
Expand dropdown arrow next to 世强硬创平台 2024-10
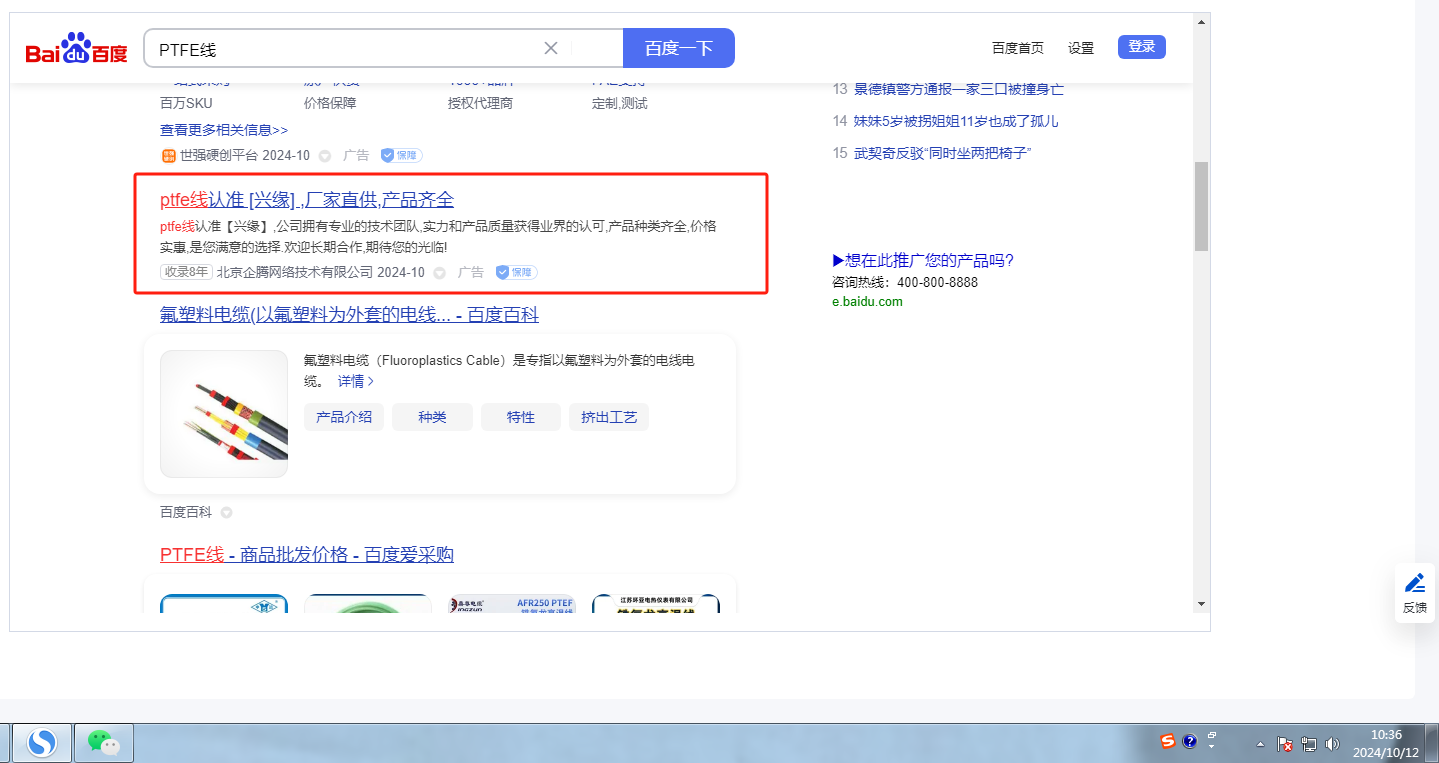tap(325, 156)
